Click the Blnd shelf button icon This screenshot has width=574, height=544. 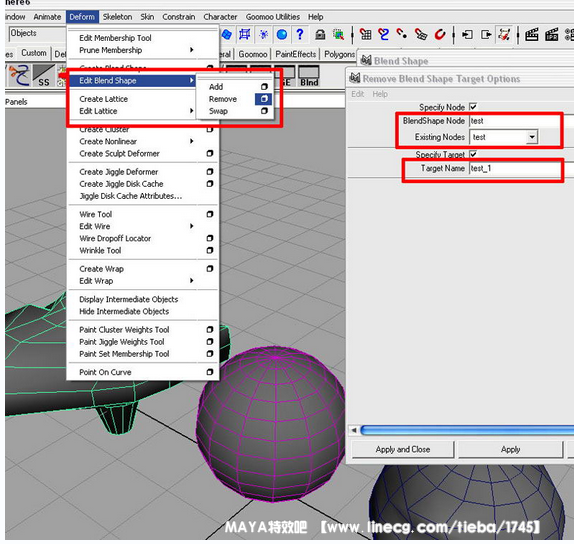[x=309, y=76]
